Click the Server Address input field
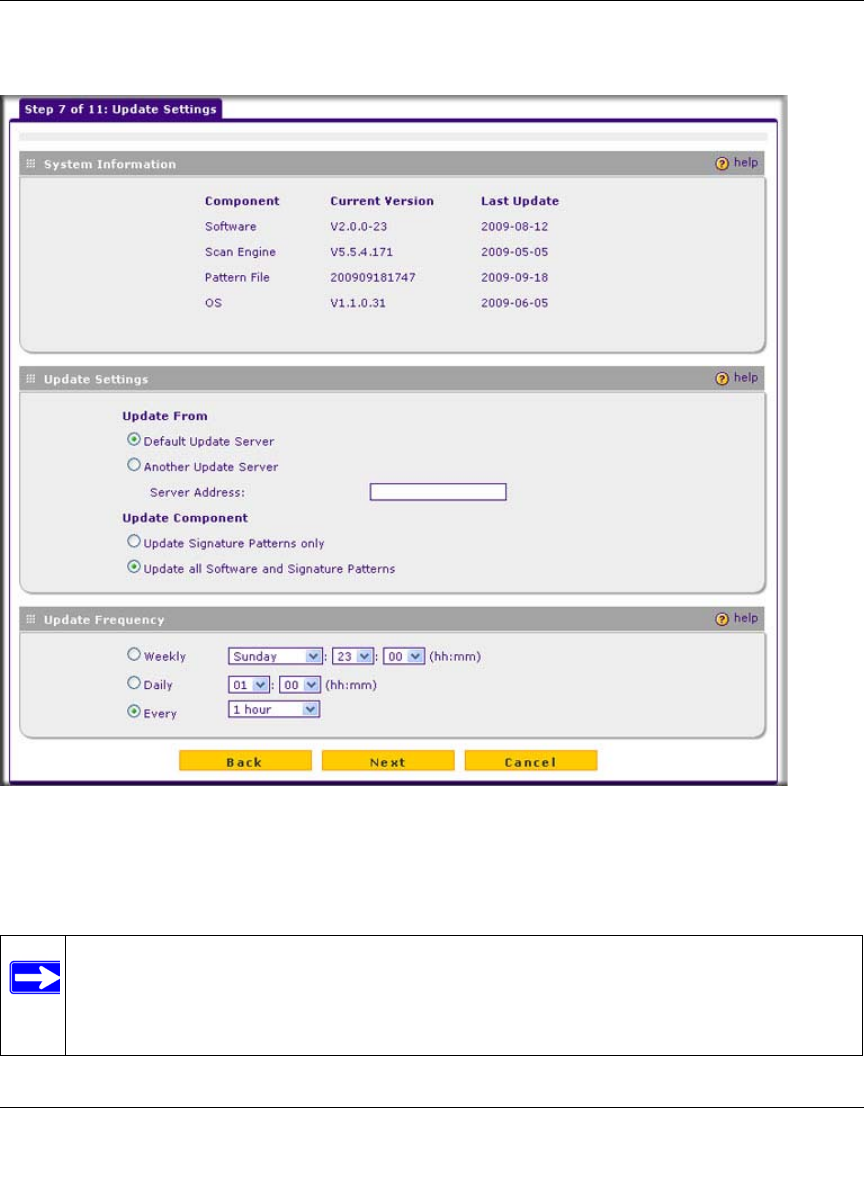This screenshot has height=1184, width=864. point(438,492)
